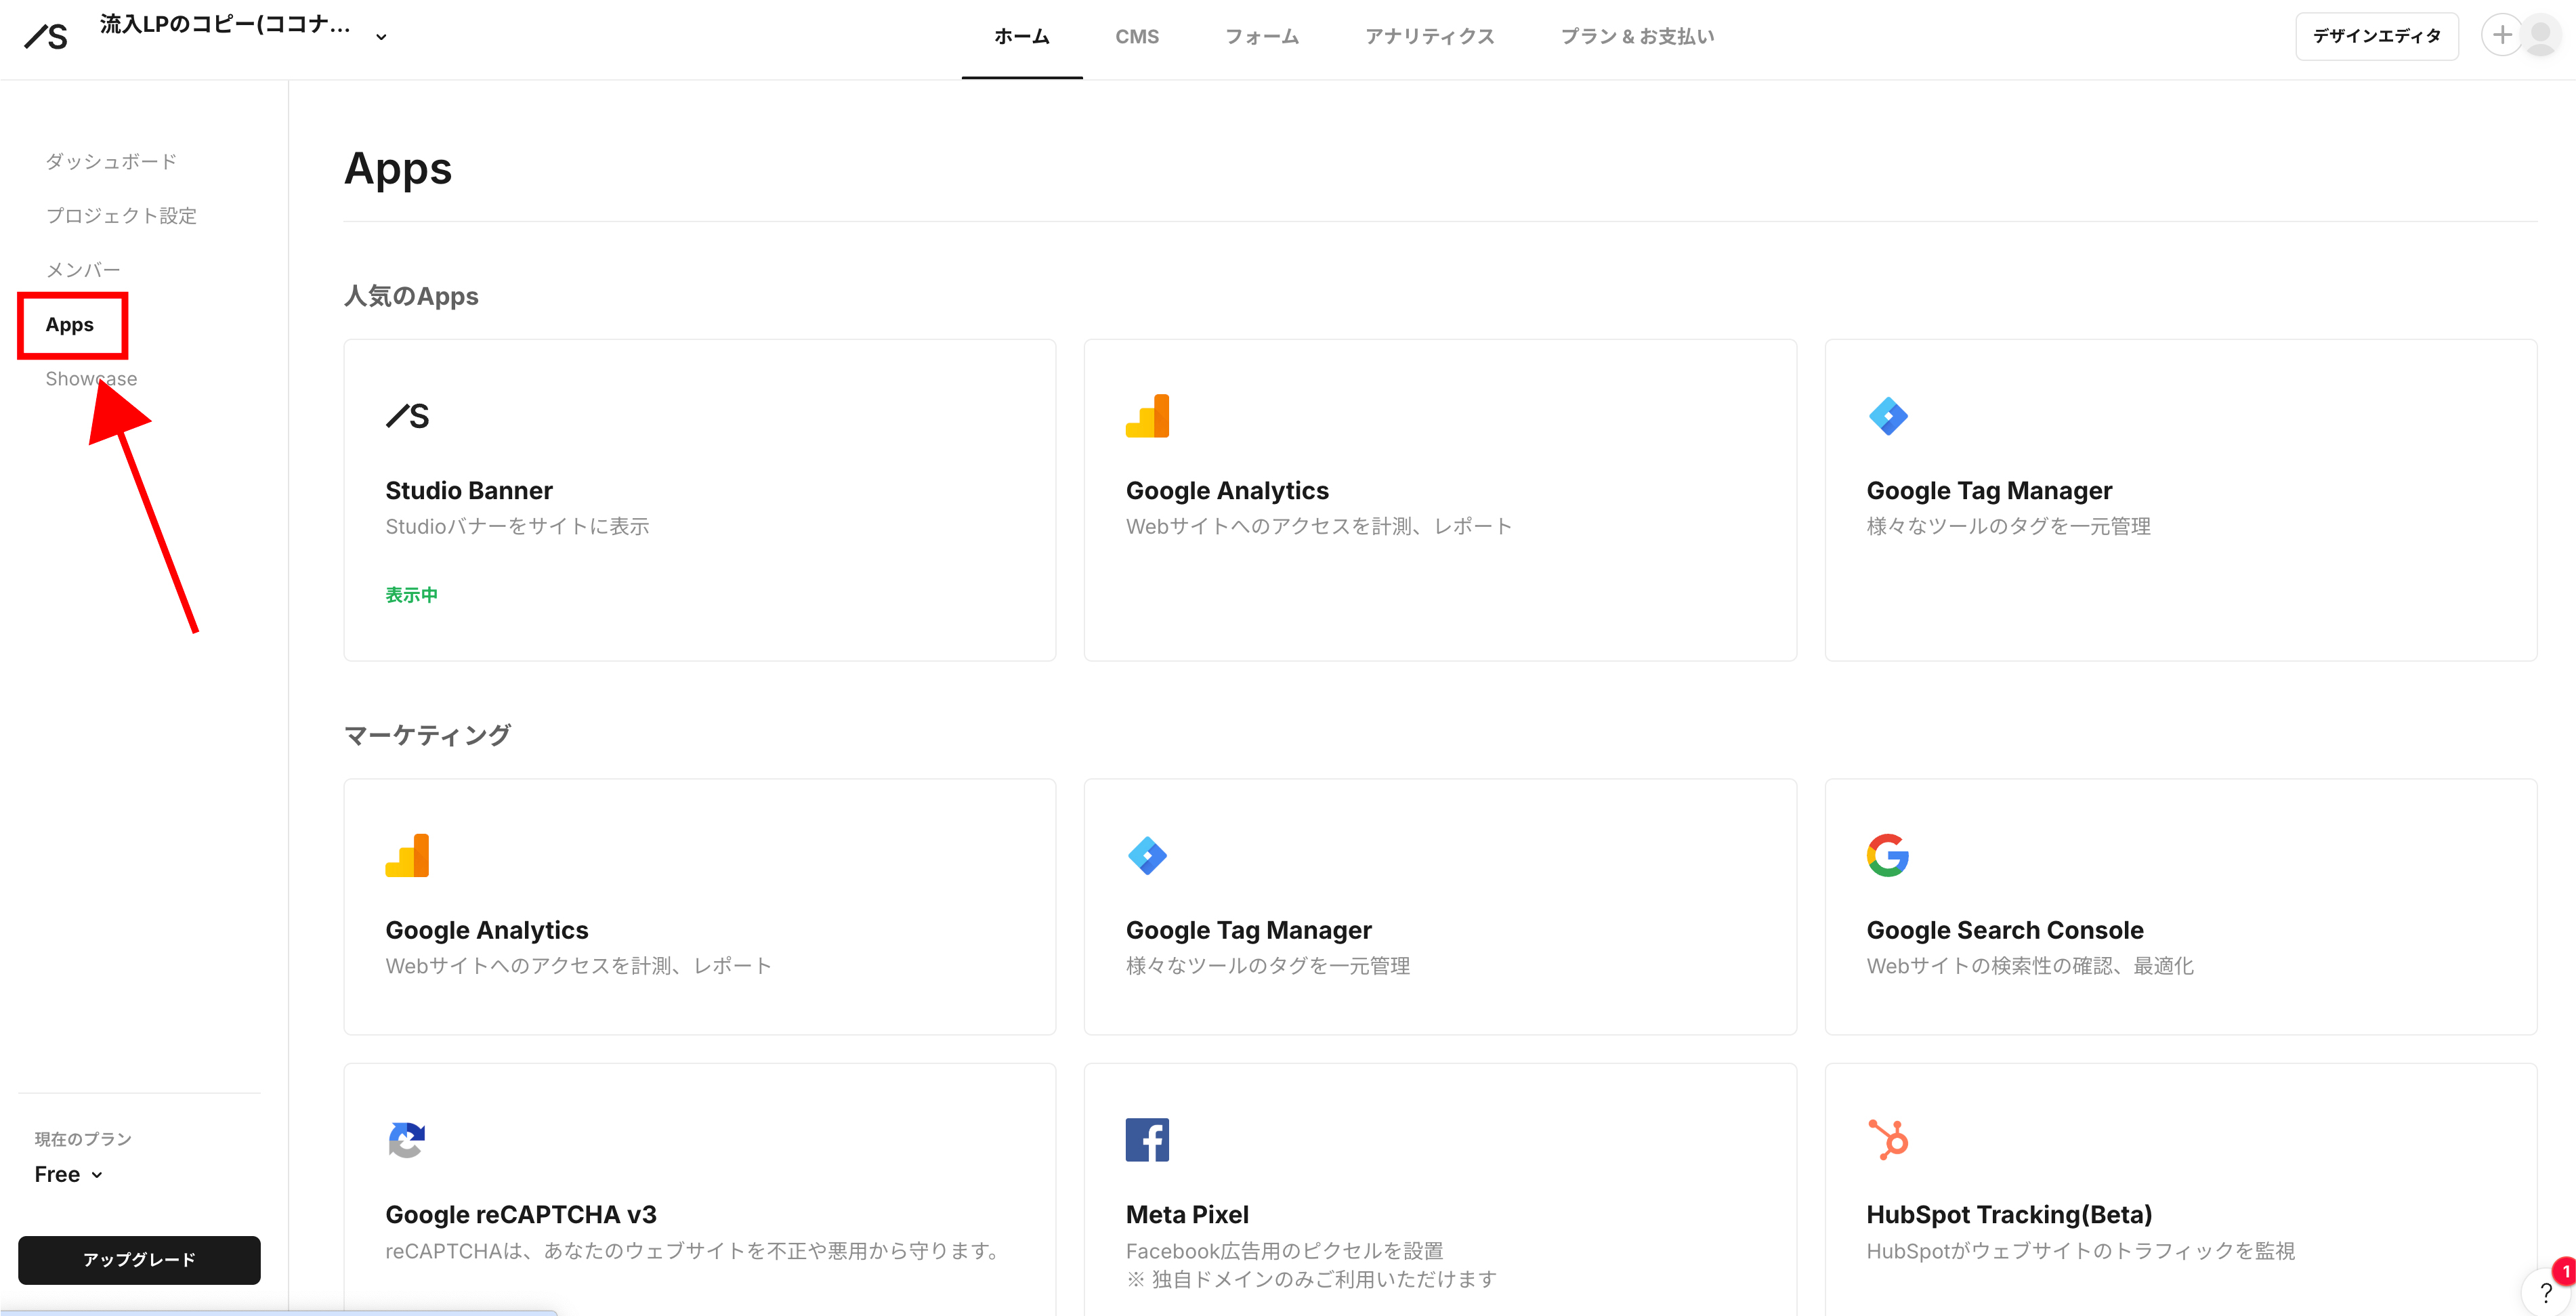Open the help question mark button
The height and width of the screenshot is (1316, 2576).
[2545, 1293]
